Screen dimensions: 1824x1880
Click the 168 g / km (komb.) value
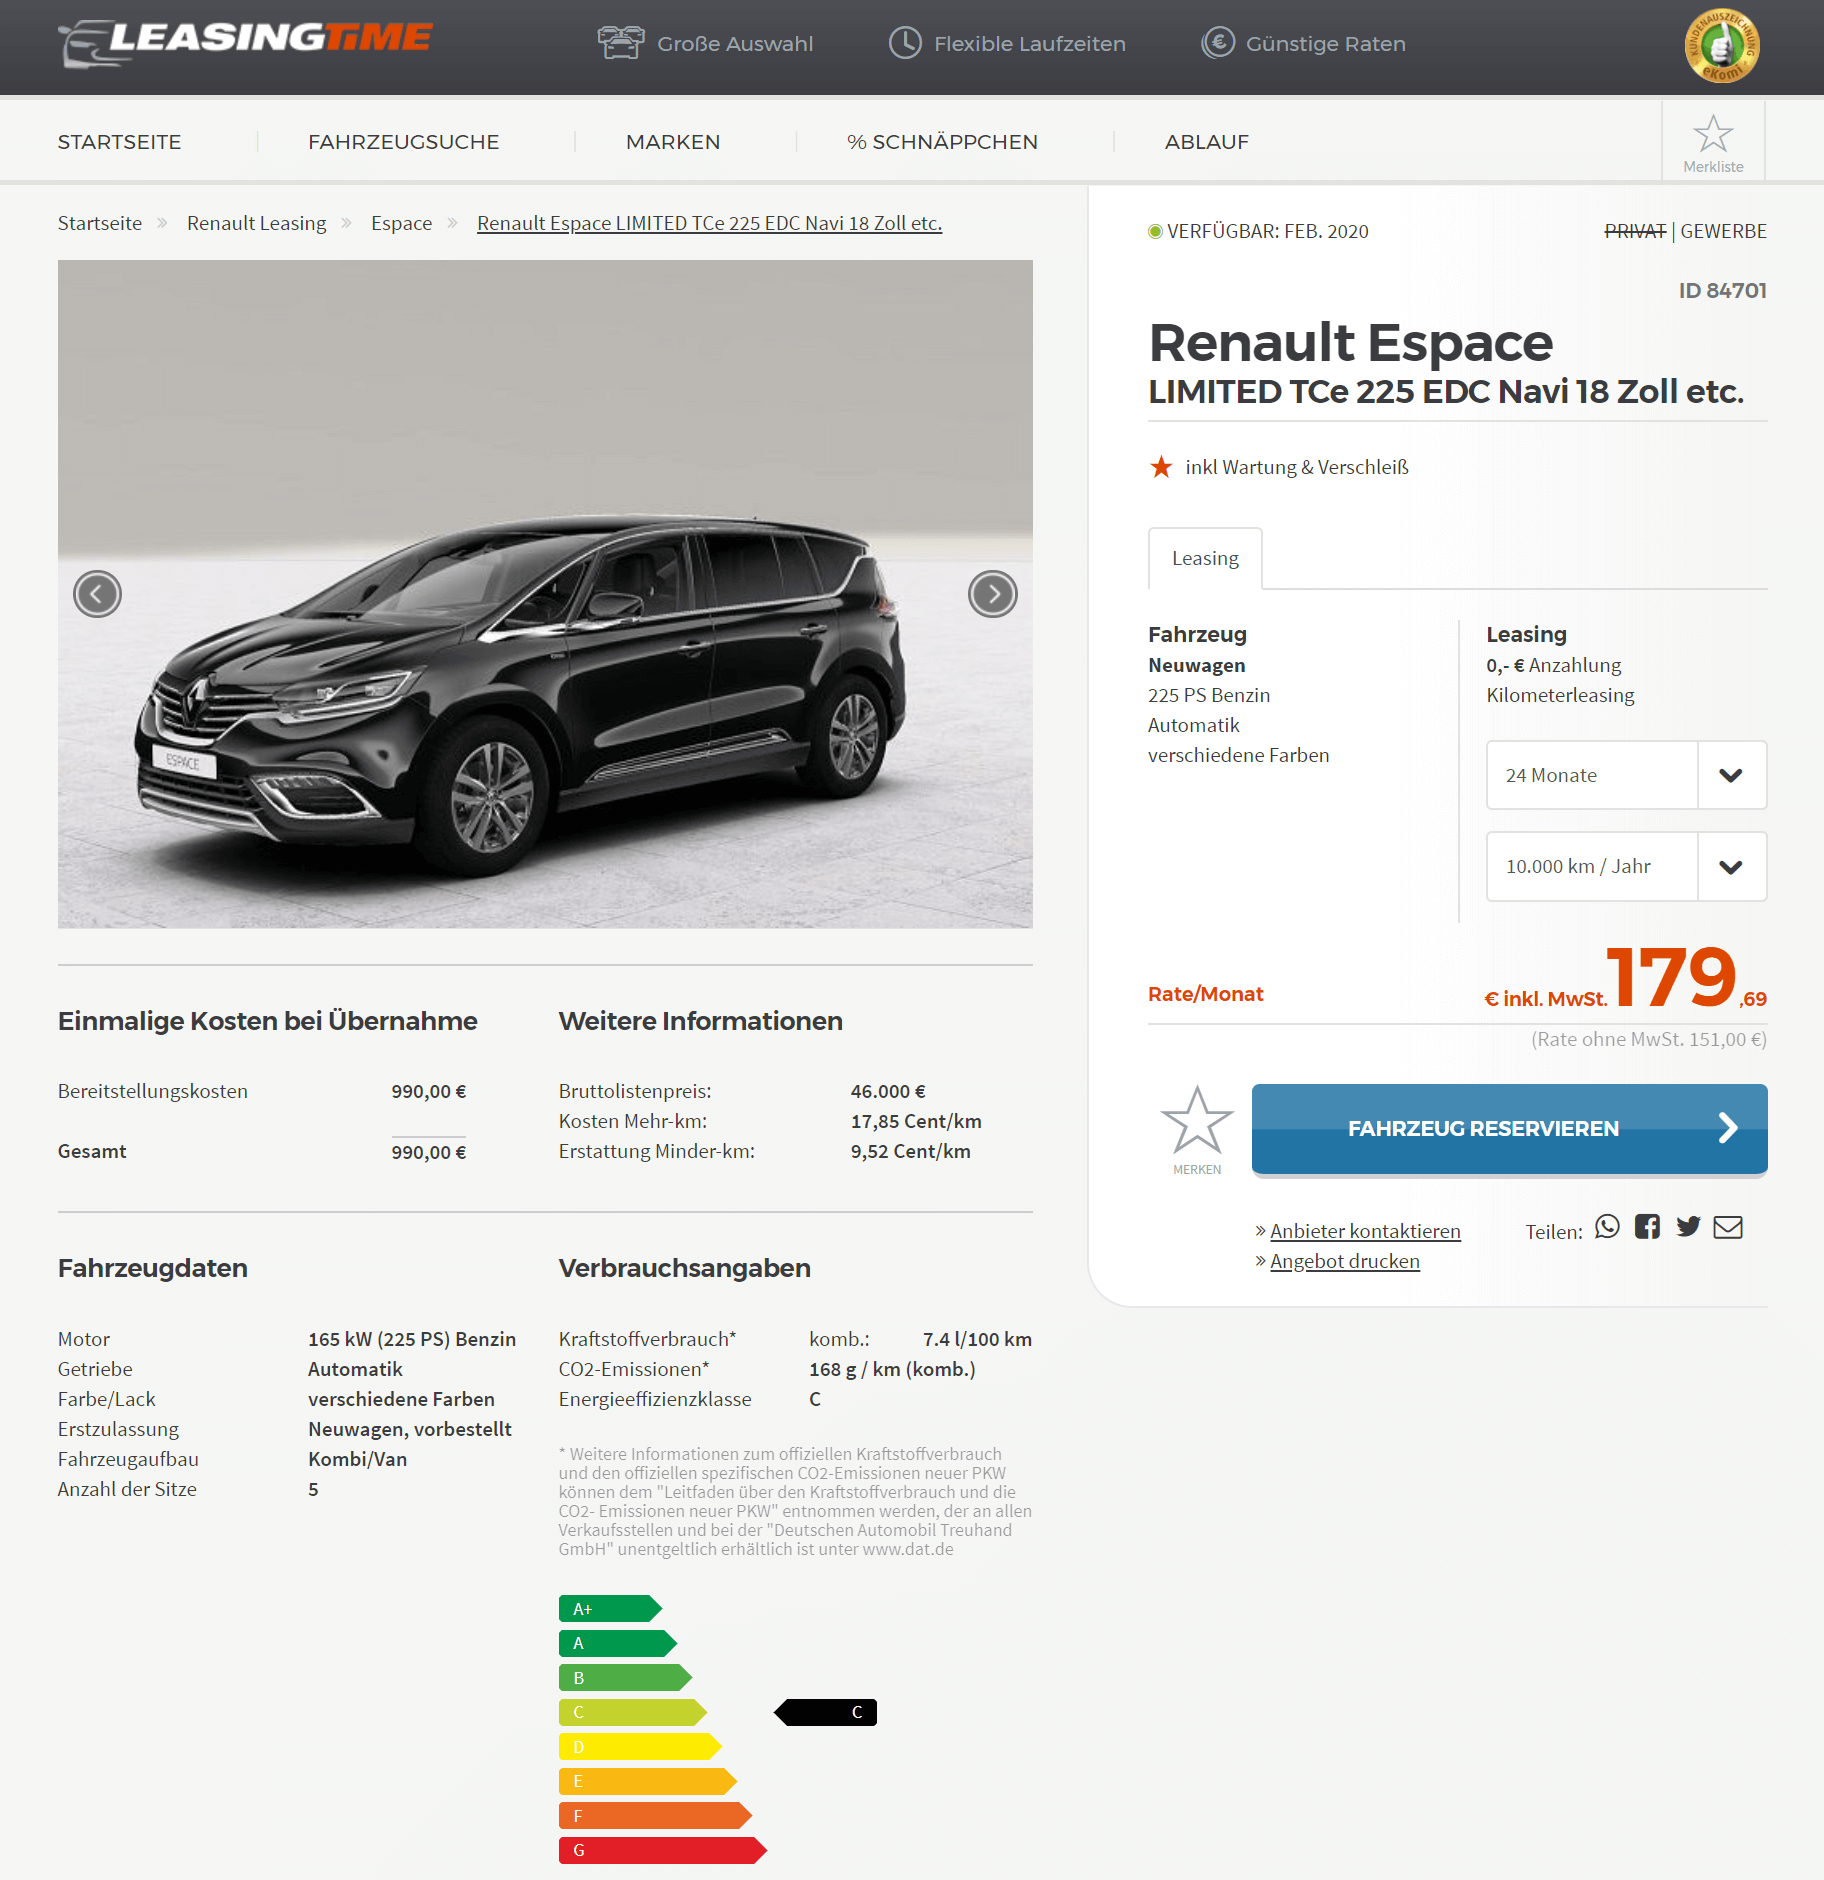pos(892,1369)
